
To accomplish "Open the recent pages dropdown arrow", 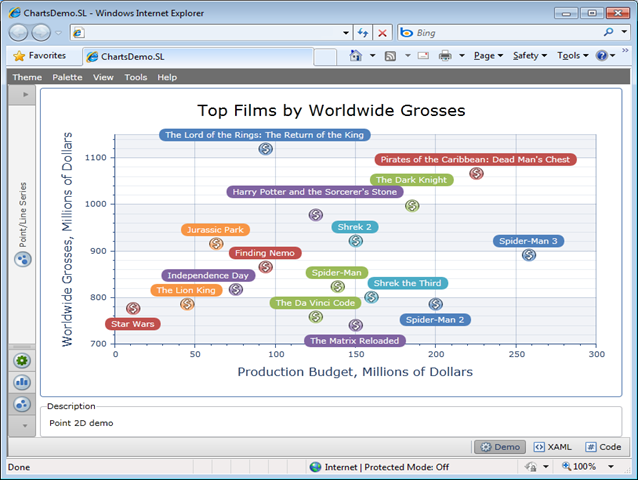I will (59, 33).
